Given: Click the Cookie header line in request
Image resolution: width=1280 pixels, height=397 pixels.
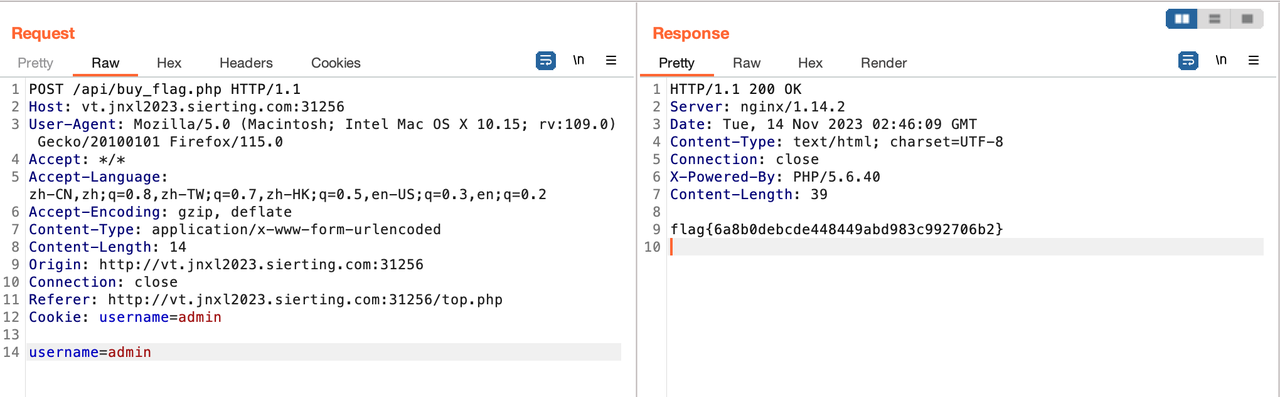Looking at the screenshot, I should [x=125, y=317].
